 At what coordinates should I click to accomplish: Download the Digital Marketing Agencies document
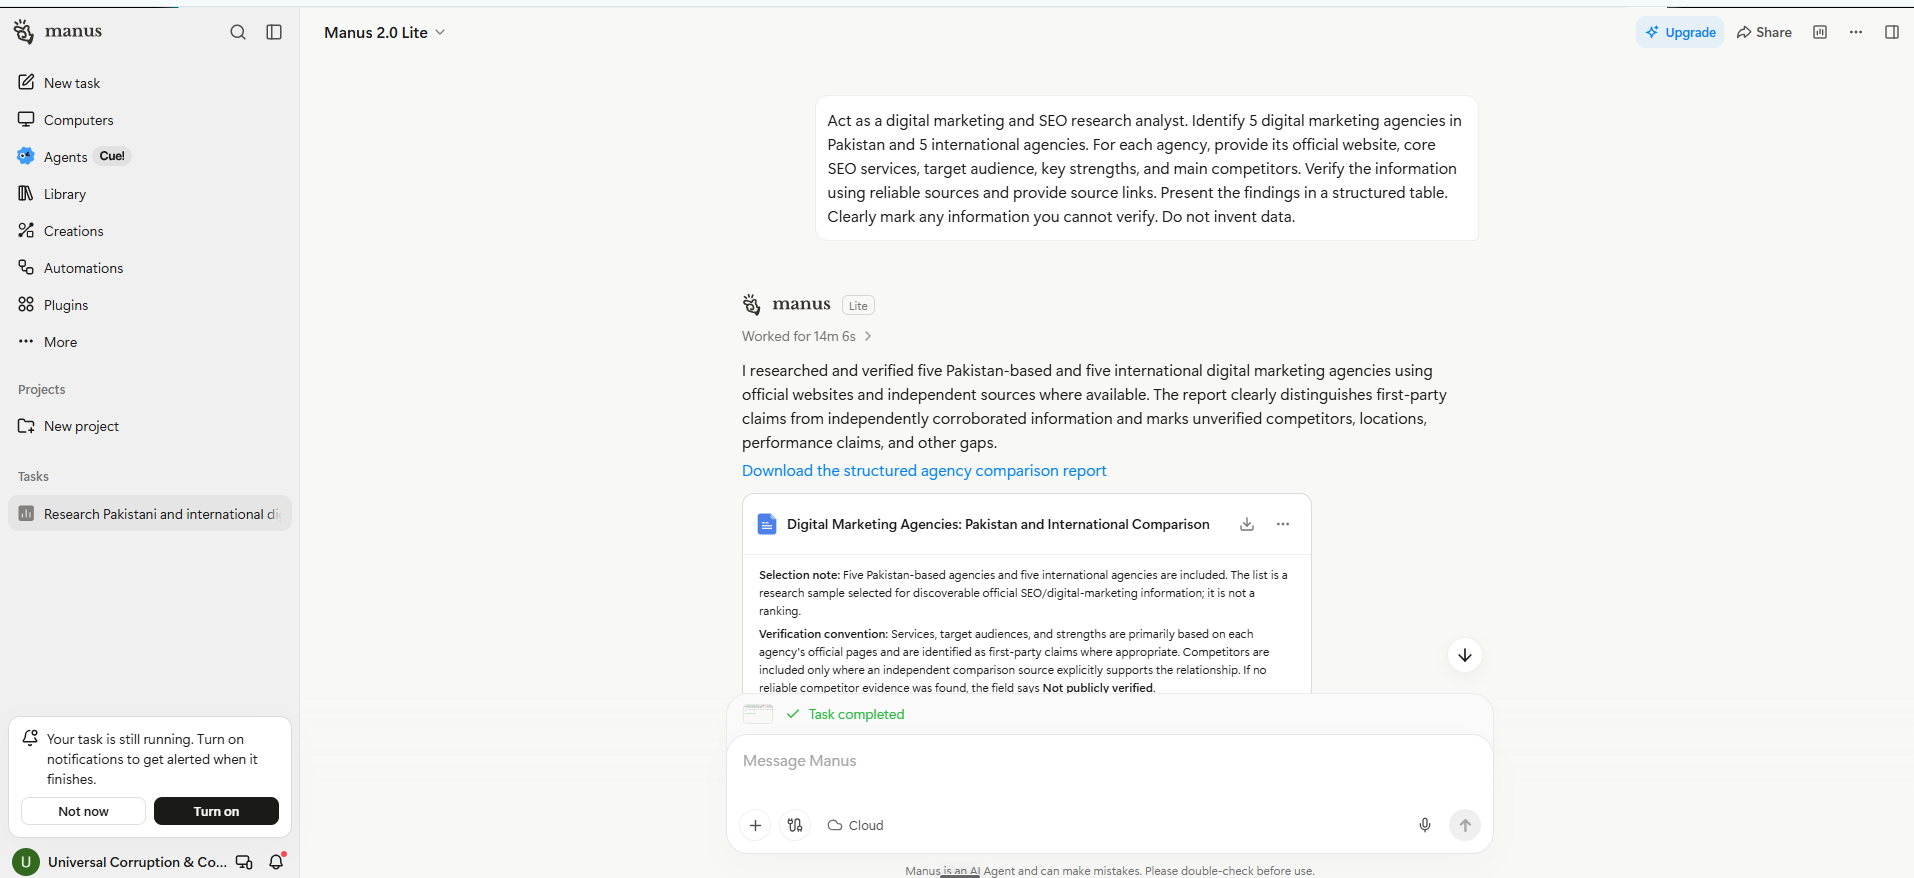coord(1247,524)
